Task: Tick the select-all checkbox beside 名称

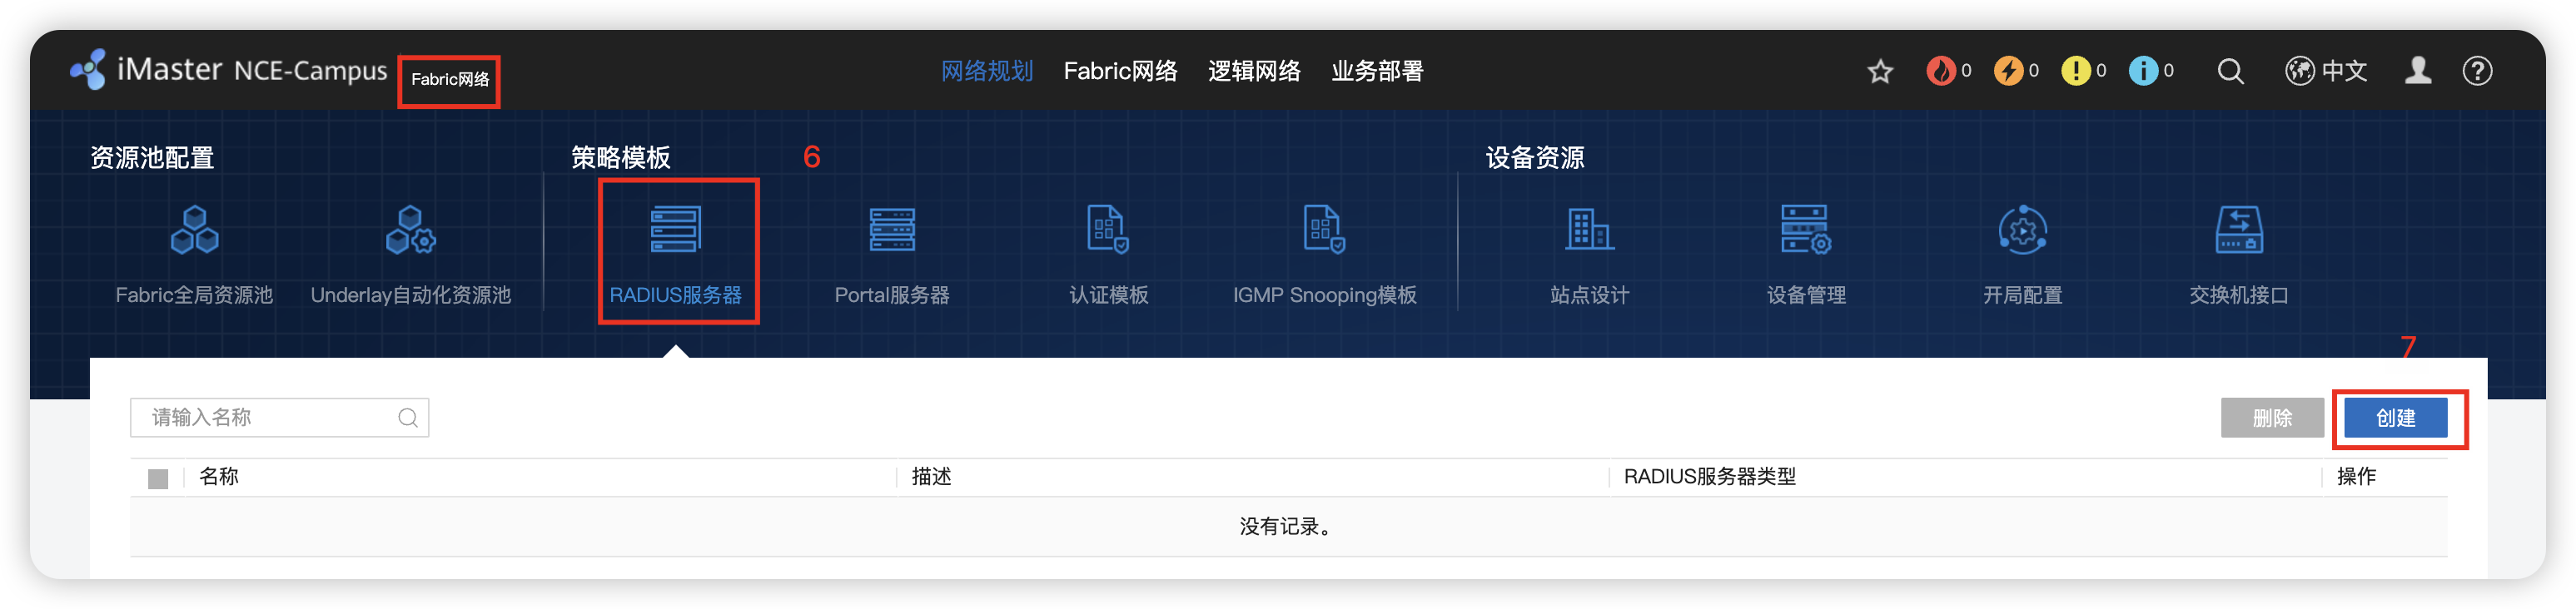Action: 158,478
